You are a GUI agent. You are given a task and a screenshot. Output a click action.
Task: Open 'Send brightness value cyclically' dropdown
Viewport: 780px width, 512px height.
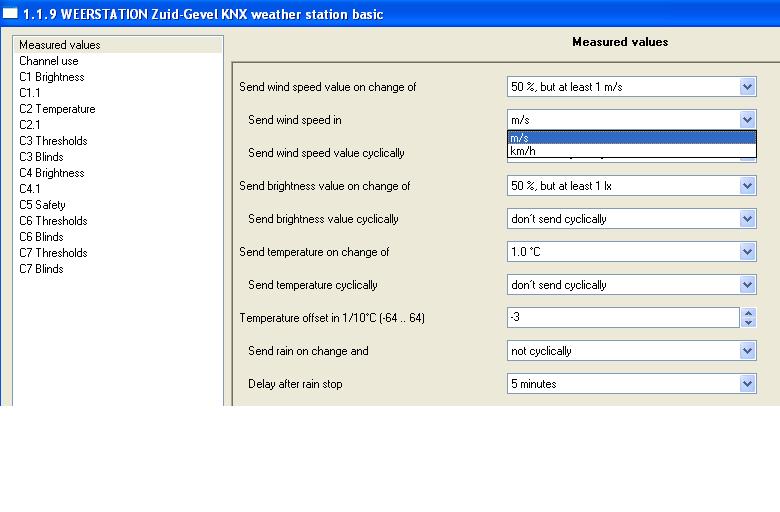747,219
